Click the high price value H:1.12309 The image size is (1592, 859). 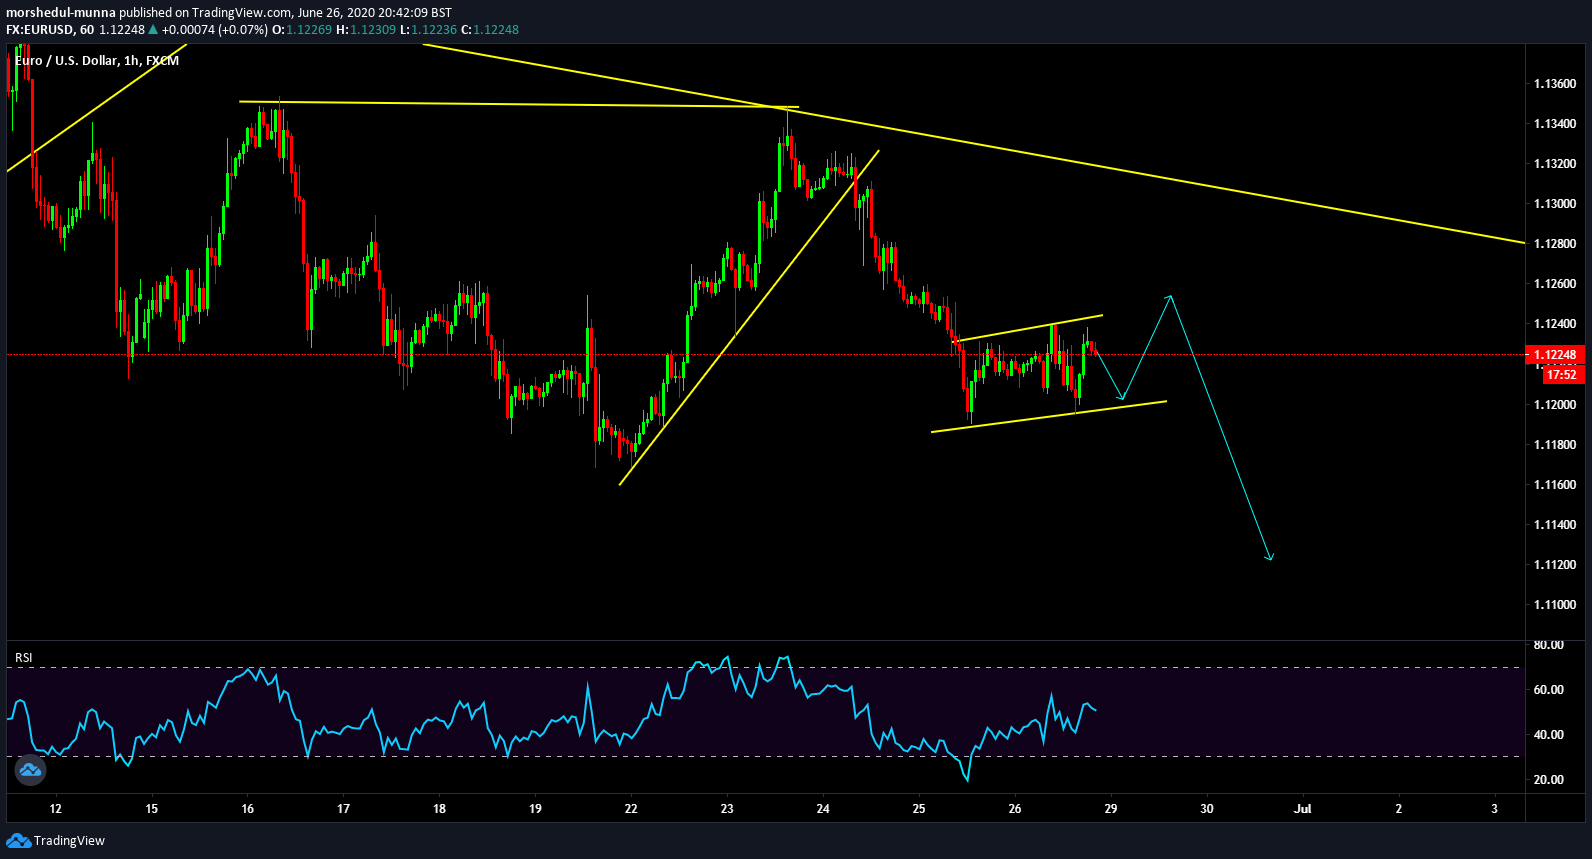366,30
